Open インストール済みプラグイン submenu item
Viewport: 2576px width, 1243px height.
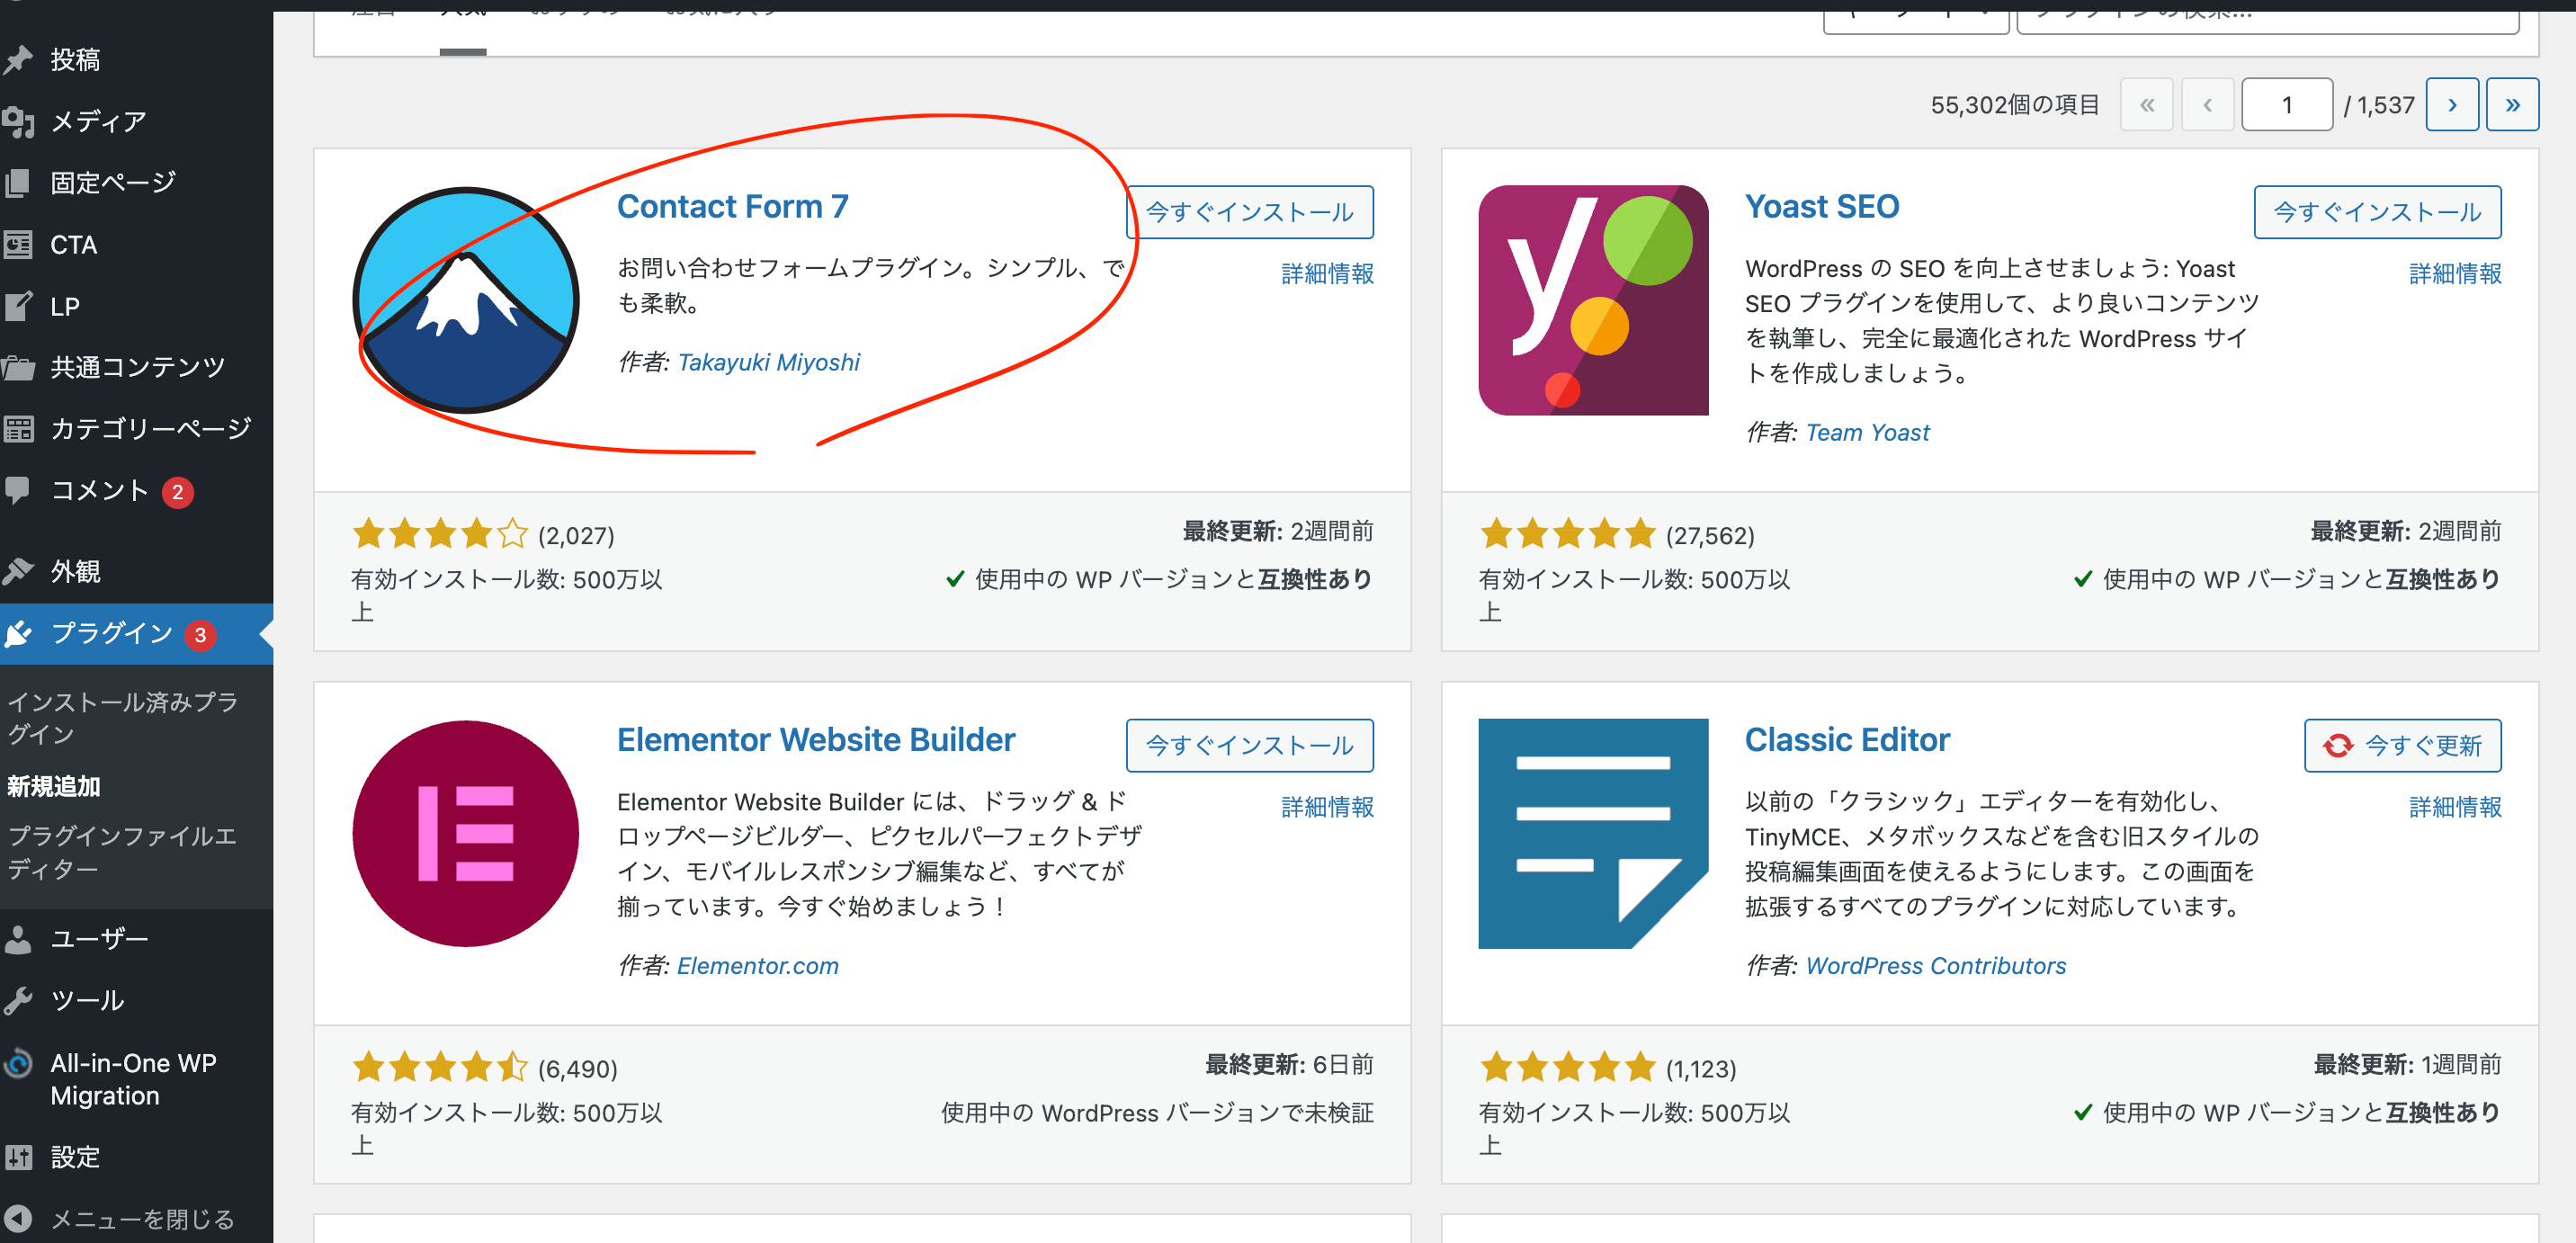tap(122, 718)
